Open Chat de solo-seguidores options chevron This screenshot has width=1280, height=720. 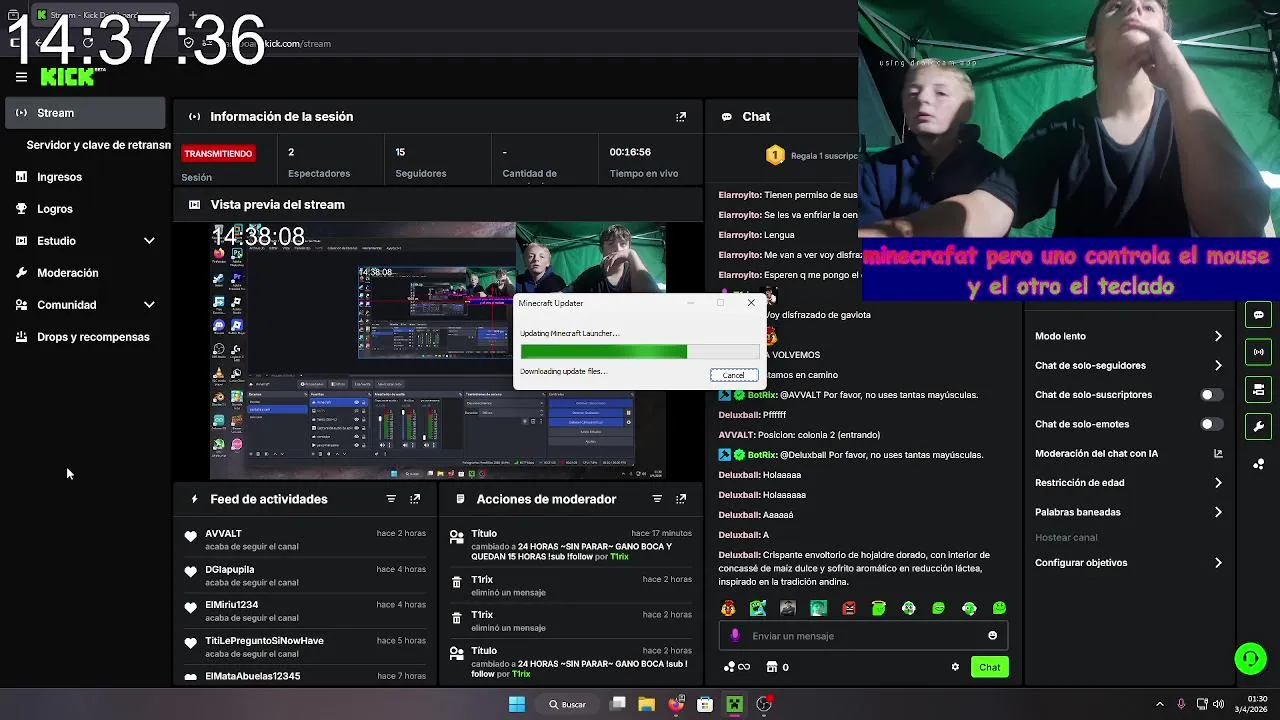point(1218,366)
